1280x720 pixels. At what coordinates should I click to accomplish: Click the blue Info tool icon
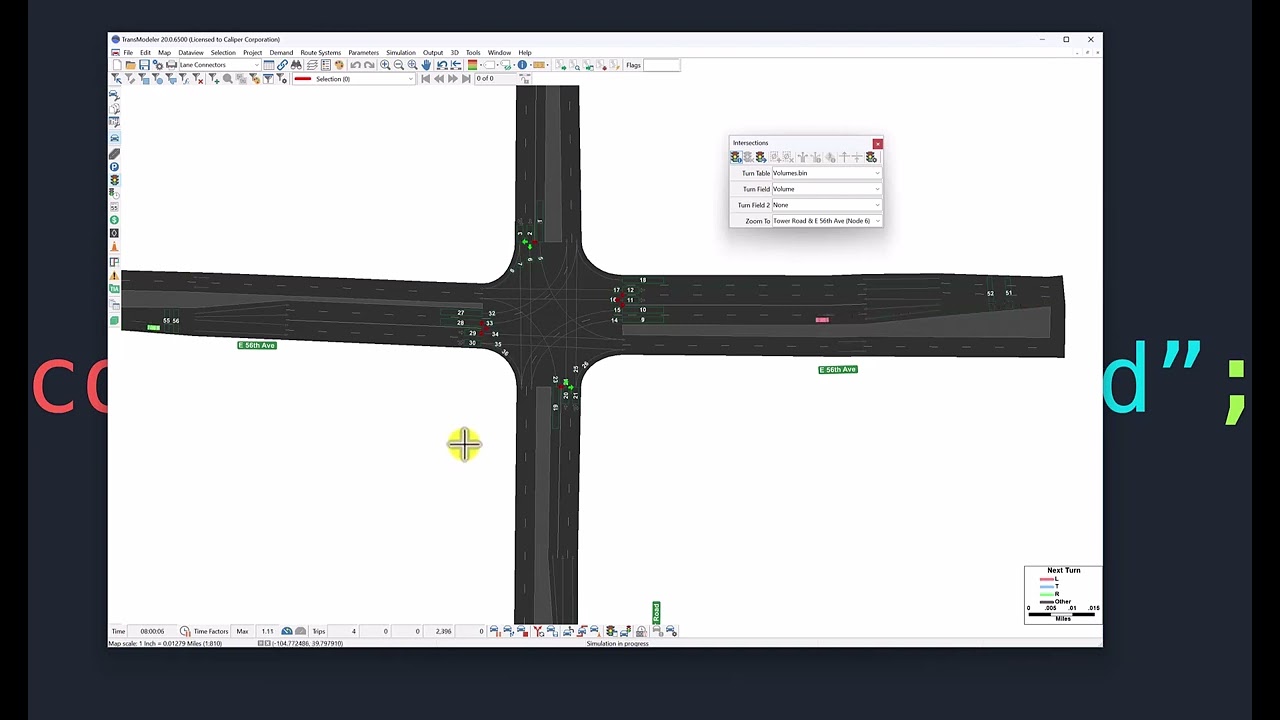[522, 65]
